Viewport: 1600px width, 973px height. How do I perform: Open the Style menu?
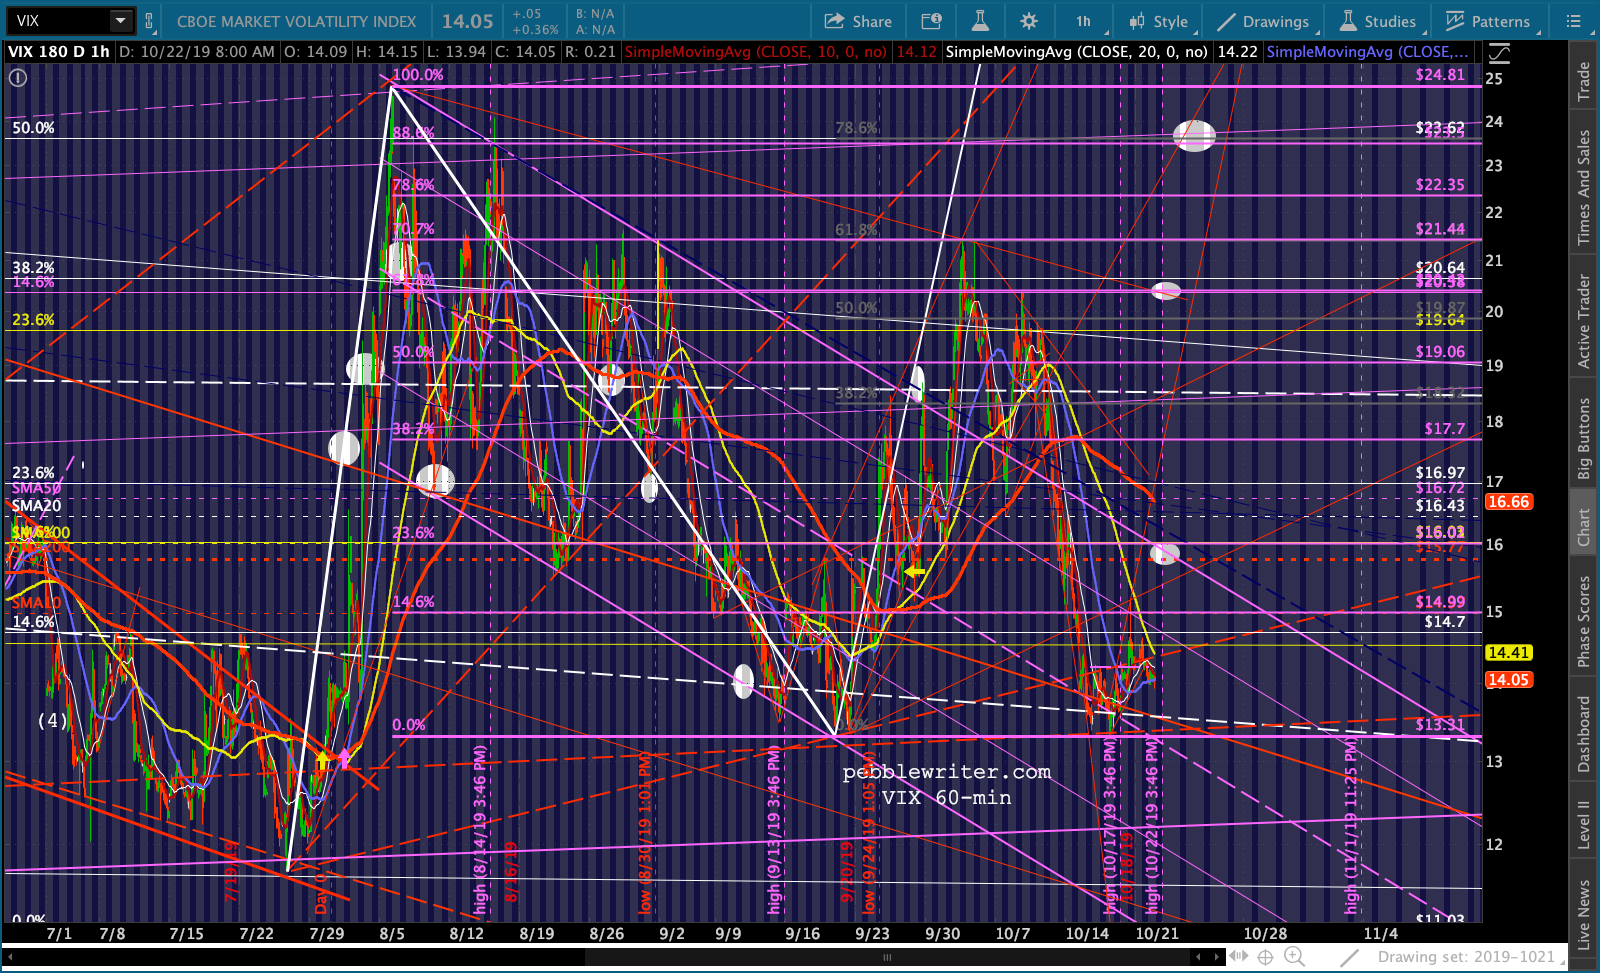coord(1158,21)
